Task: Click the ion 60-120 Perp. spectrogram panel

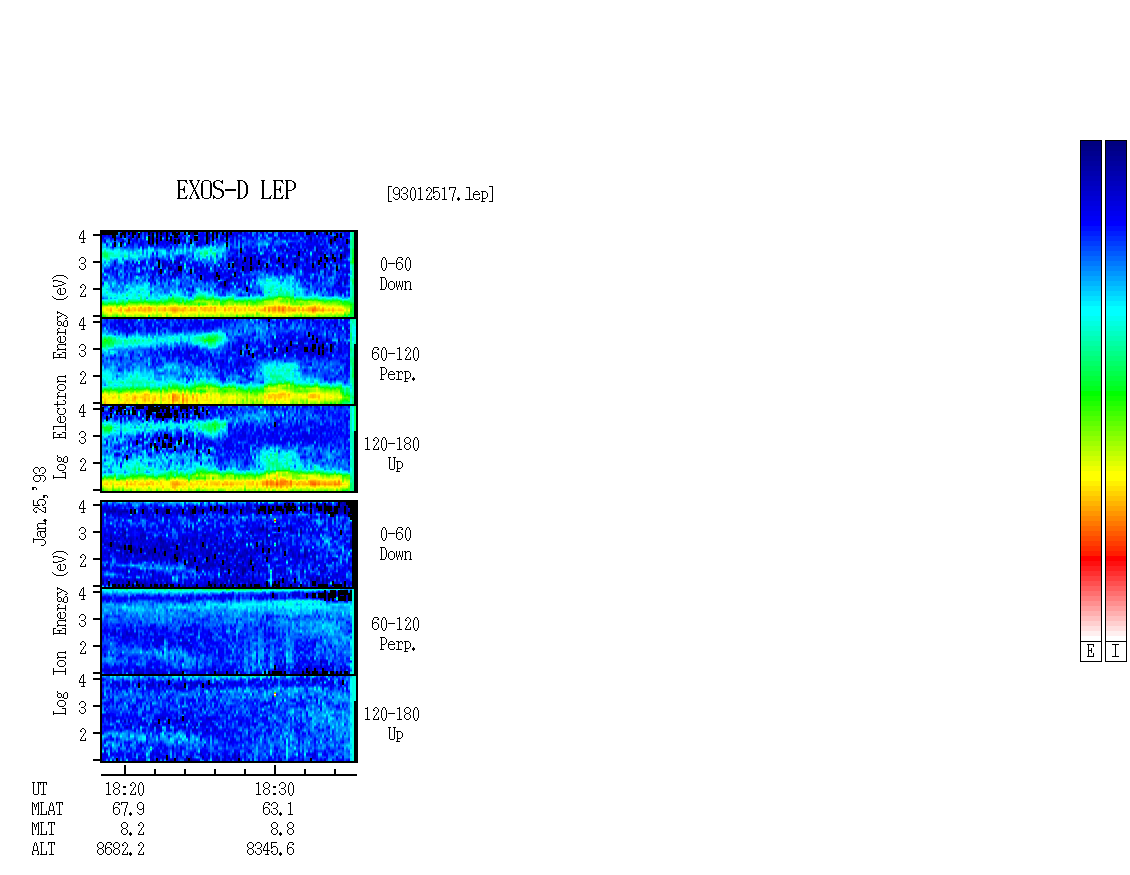Action: click(x=229, y=631)
